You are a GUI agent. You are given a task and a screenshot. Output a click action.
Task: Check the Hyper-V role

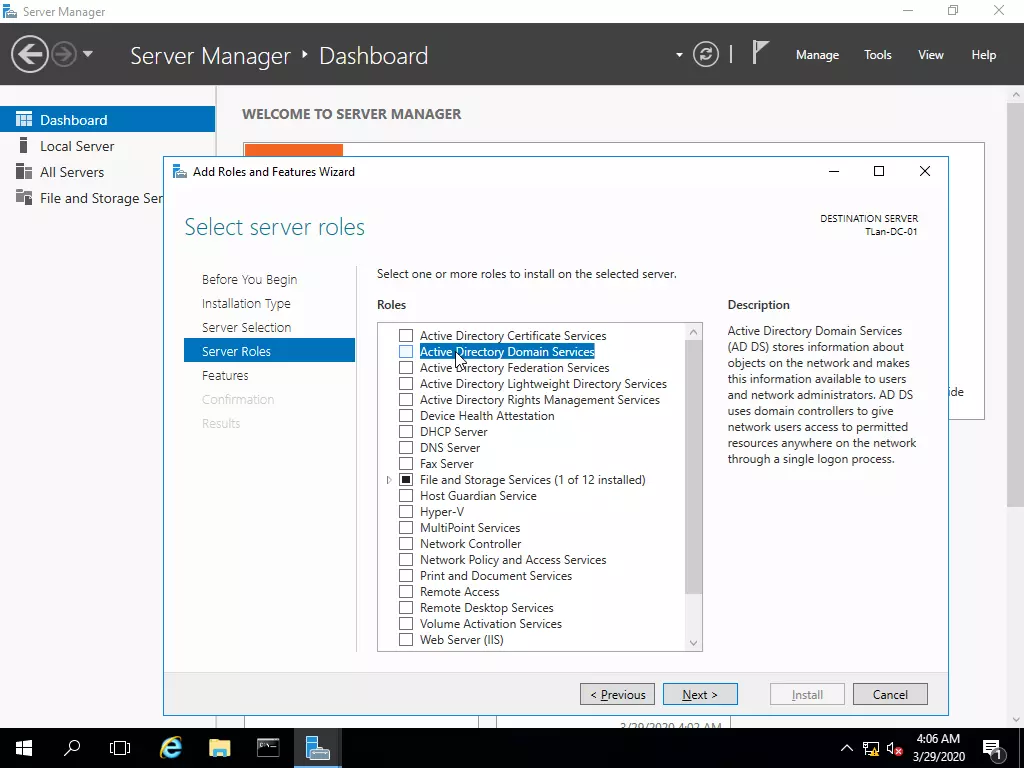(406, 511)
